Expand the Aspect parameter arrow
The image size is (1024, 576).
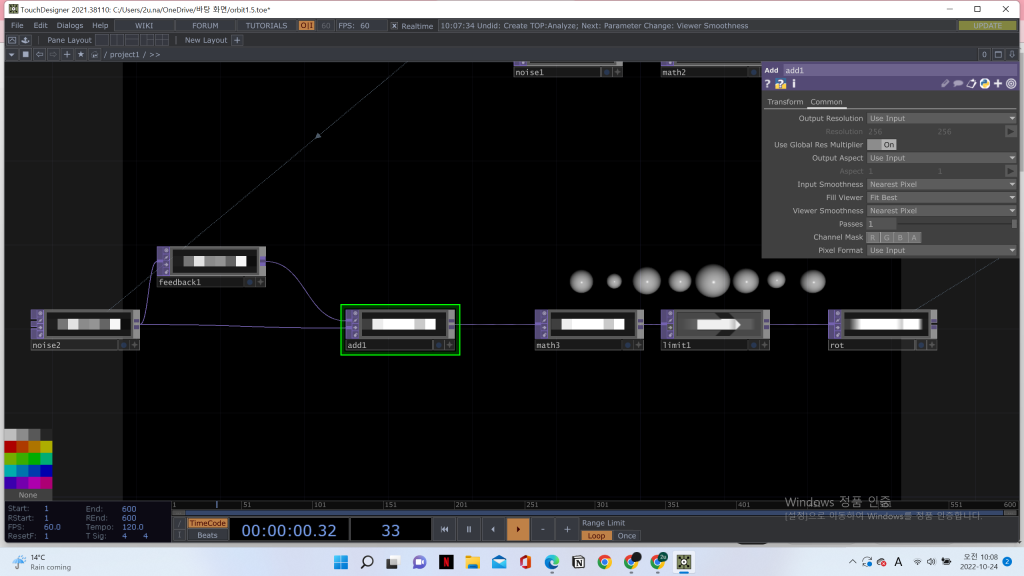[1010, 171]
